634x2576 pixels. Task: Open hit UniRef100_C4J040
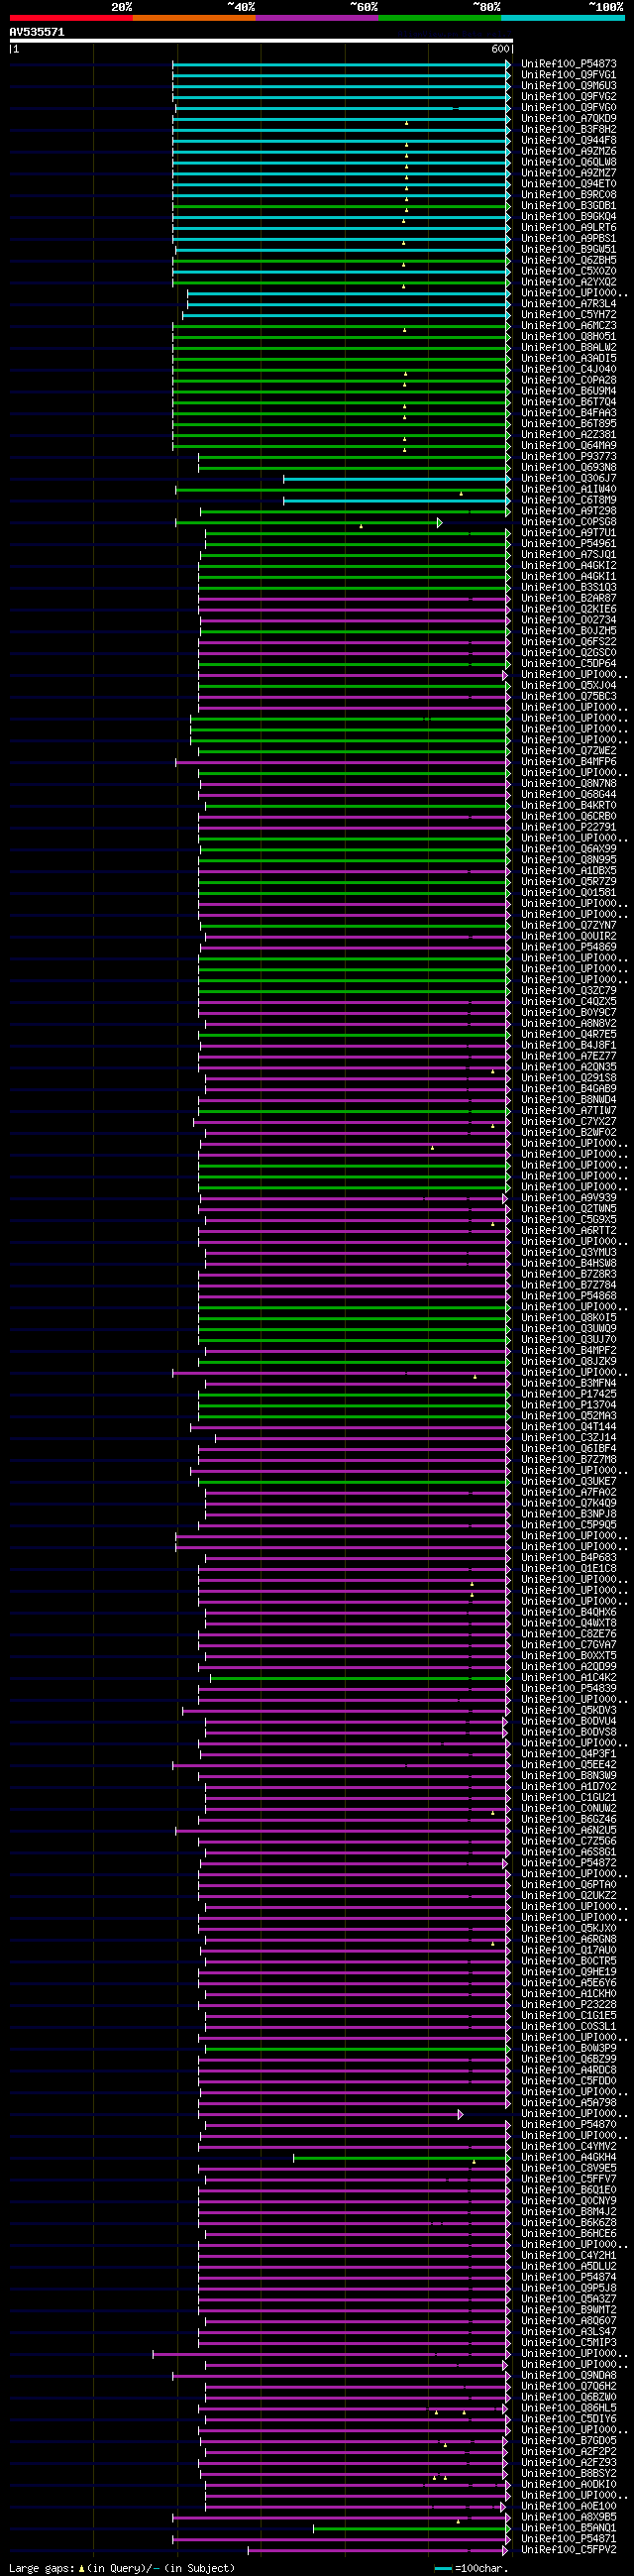tap(568, 369)
